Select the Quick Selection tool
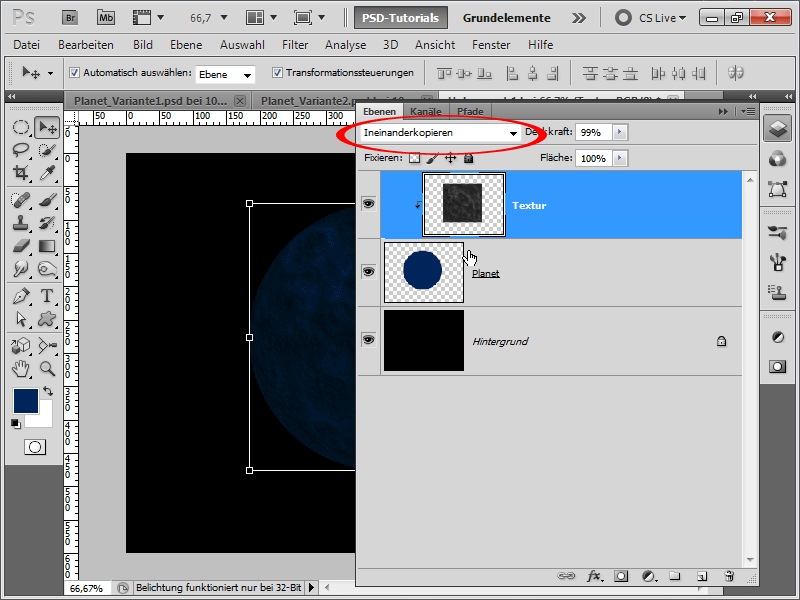The width and height of the screenshot is (800, 600). [x=47, y=149]
